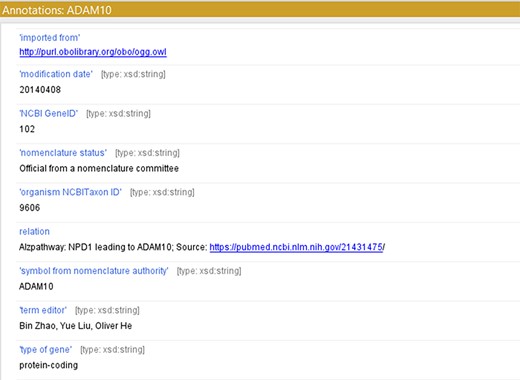Select the protein-coding gene type value
Viewport: 520px width, 380px height.
tap(49, 365)
